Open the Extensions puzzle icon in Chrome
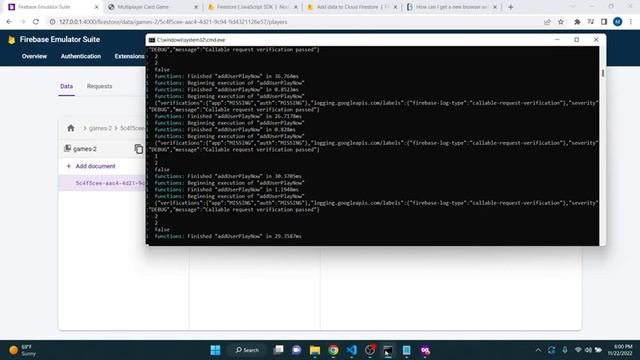The width and height of the screenshot is (640, 360). (x=577, y=22)
